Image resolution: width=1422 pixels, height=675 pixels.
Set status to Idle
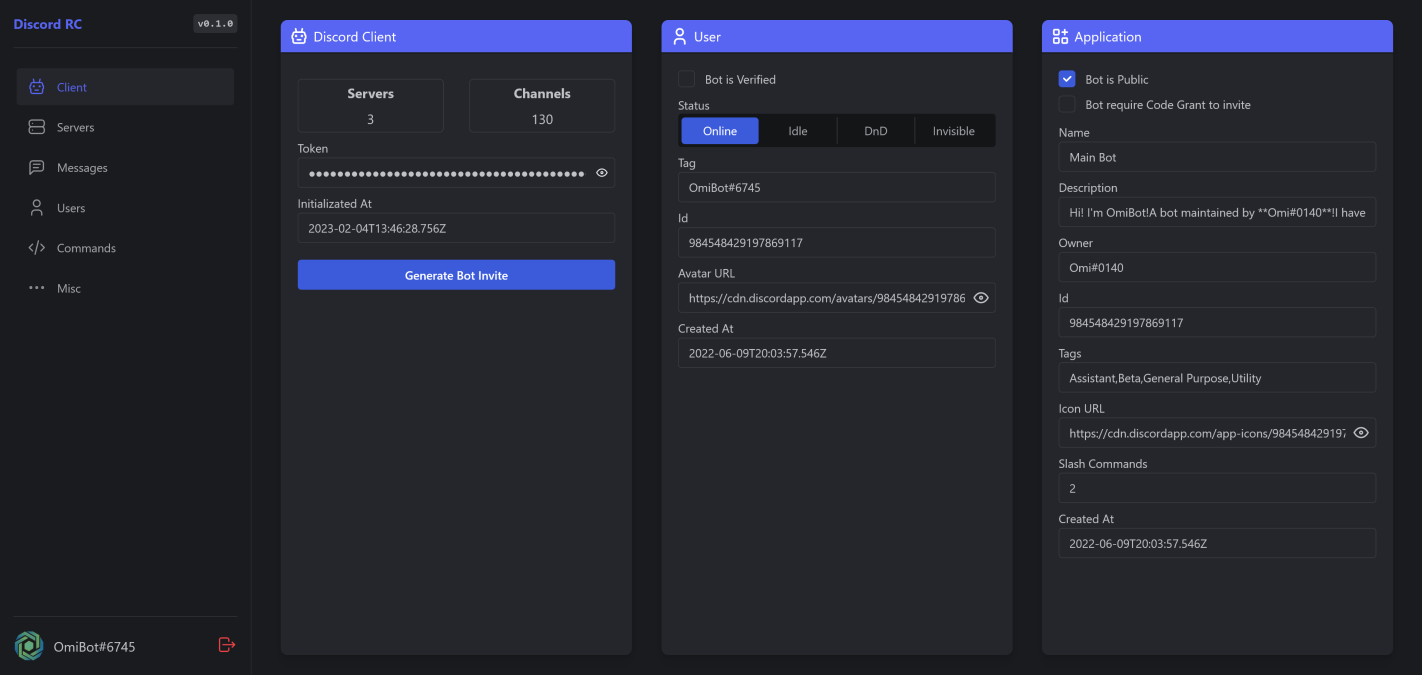[797, 131]
